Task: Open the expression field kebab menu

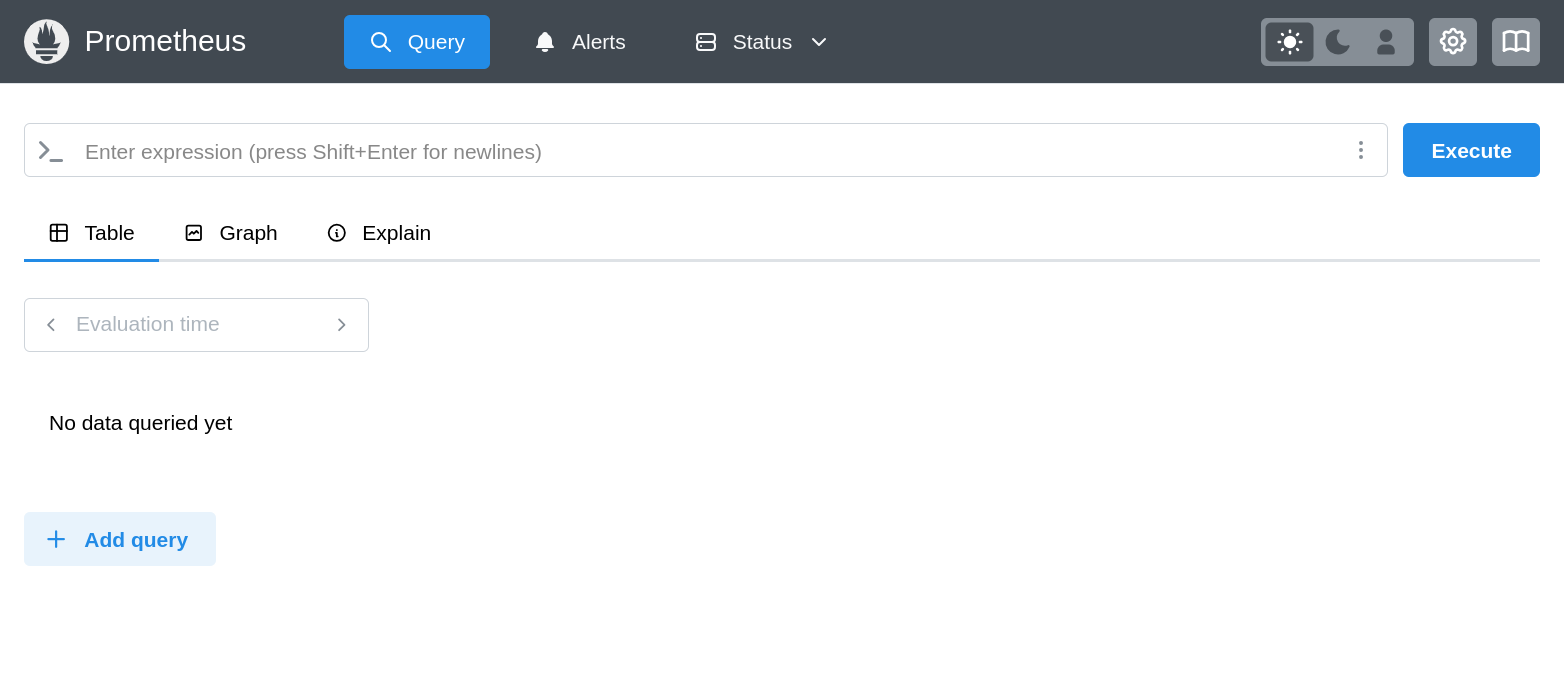Action: pos(1361,150)
